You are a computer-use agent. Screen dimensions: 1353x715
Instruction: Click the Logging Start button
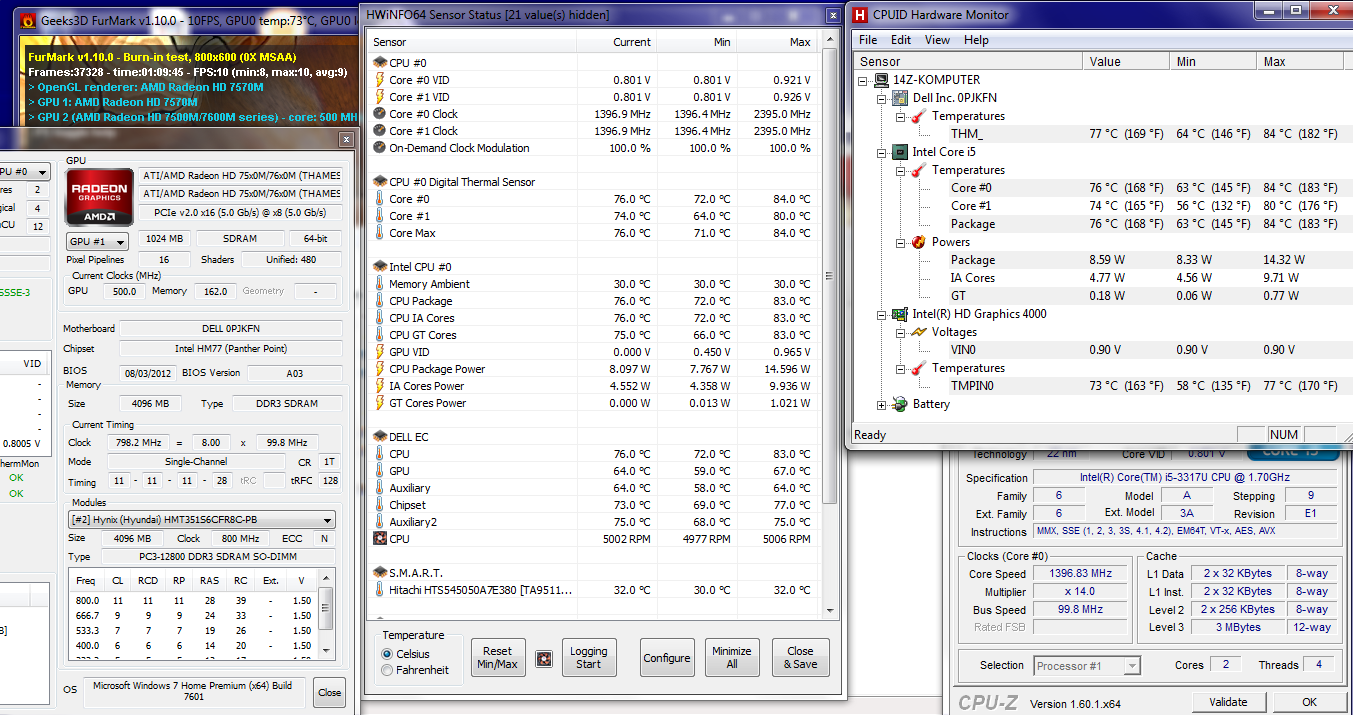click(x=589, y=658)
